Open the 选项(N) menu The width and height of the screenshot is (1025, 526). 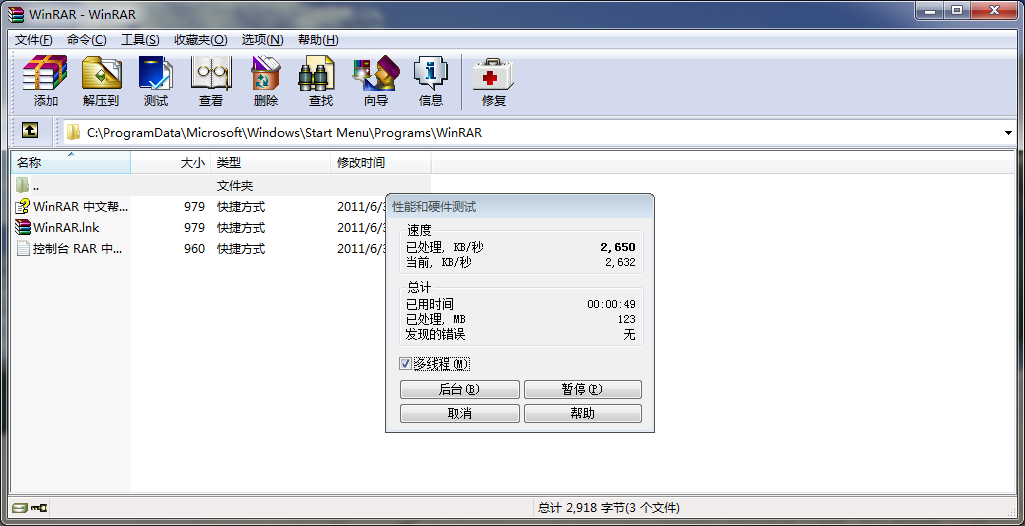coord(262,40)
